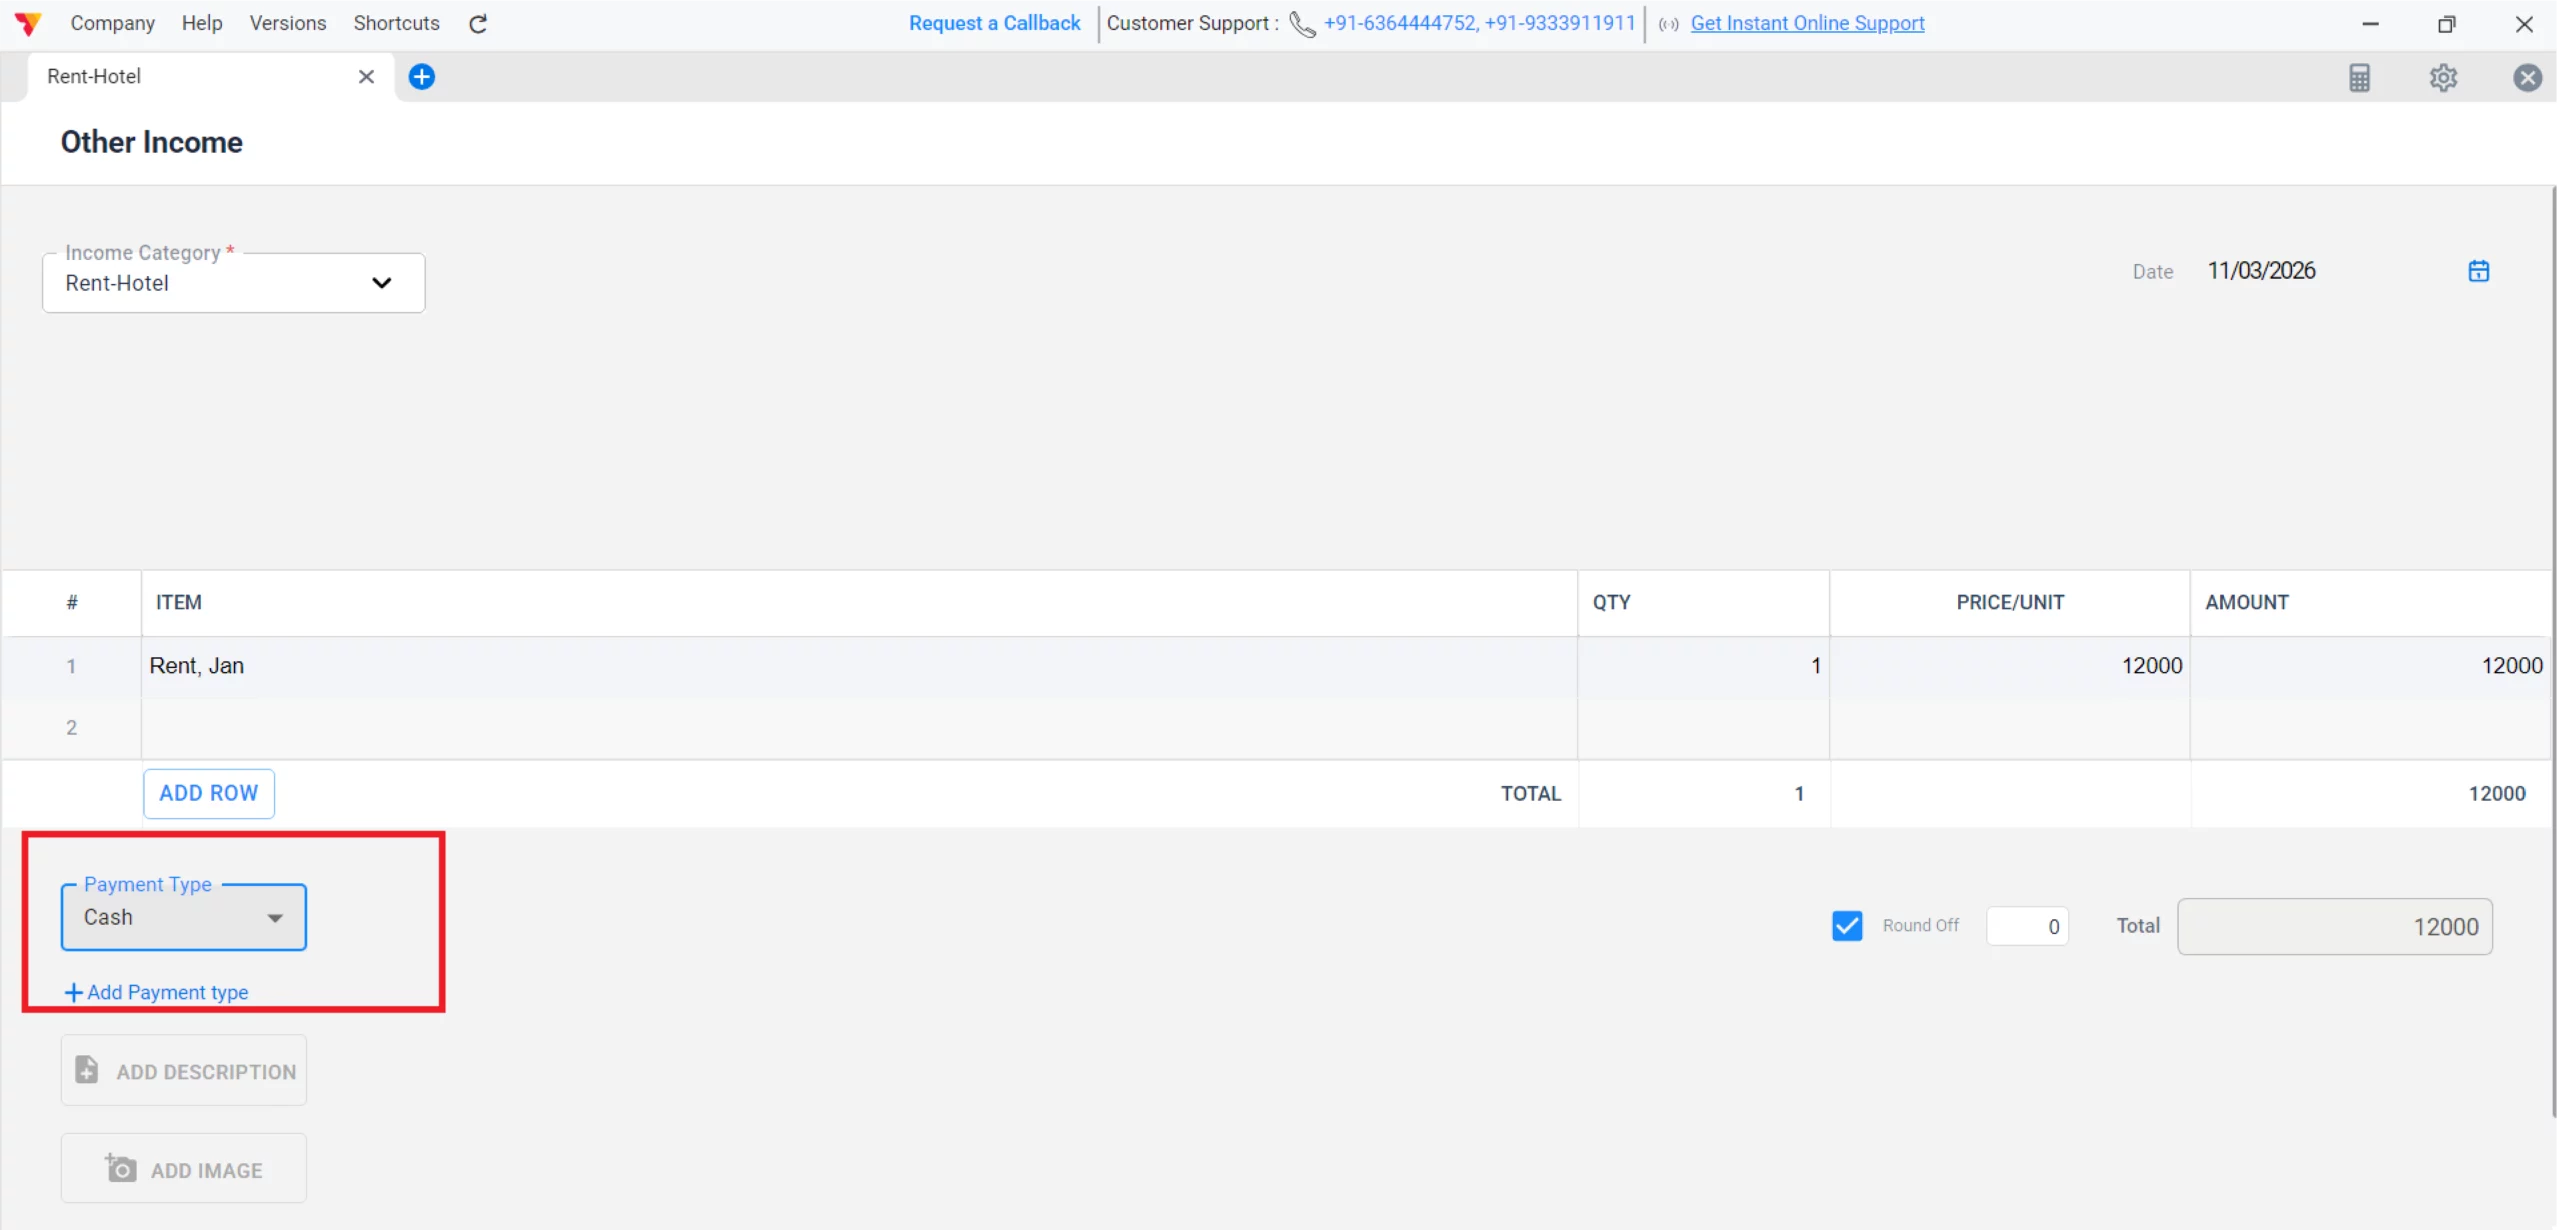Uncheck the Round Off checkbox

[1847, 925]
